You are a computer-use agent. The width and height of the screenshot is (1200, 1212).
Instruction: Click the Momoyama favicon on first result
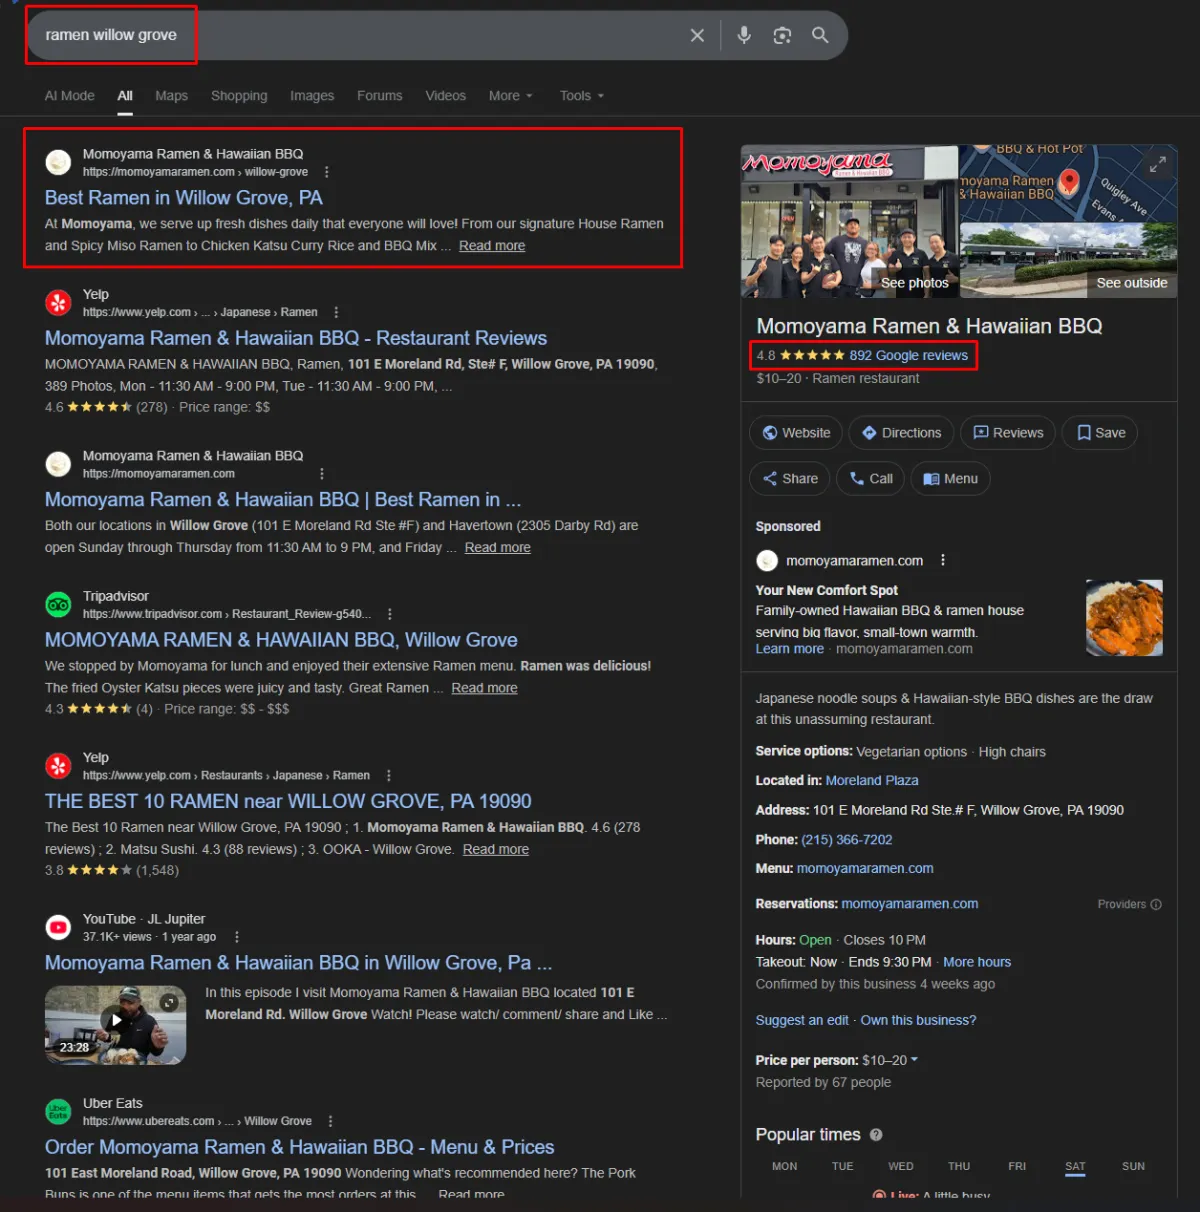pos(58,162)
